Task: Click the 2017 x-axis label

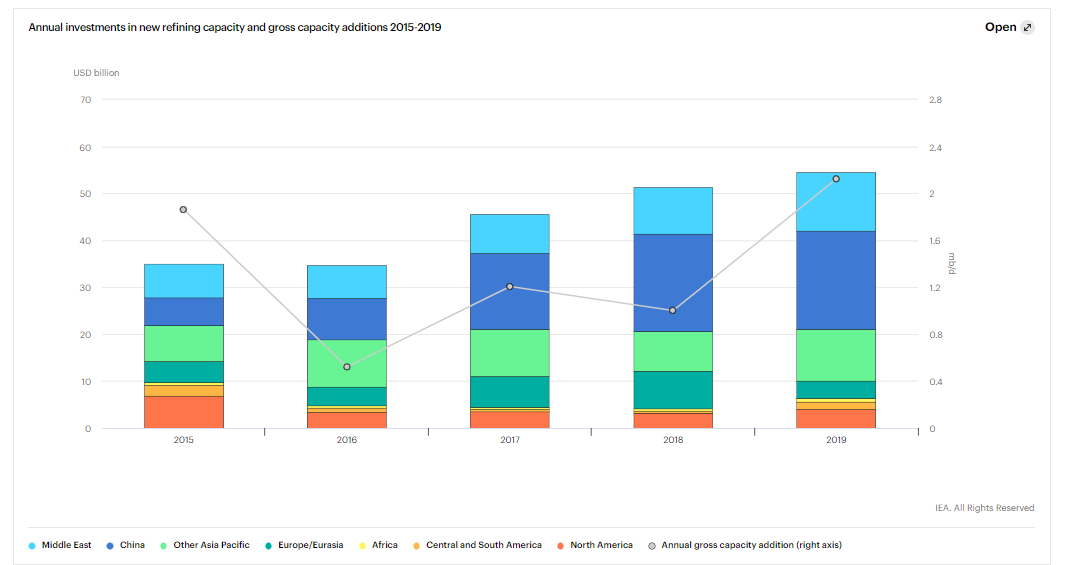Action: 510,440
